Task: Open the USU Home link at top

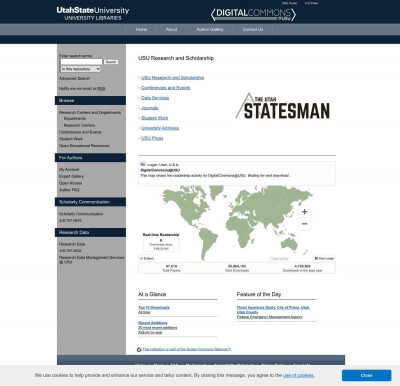Action: point(289,3)
